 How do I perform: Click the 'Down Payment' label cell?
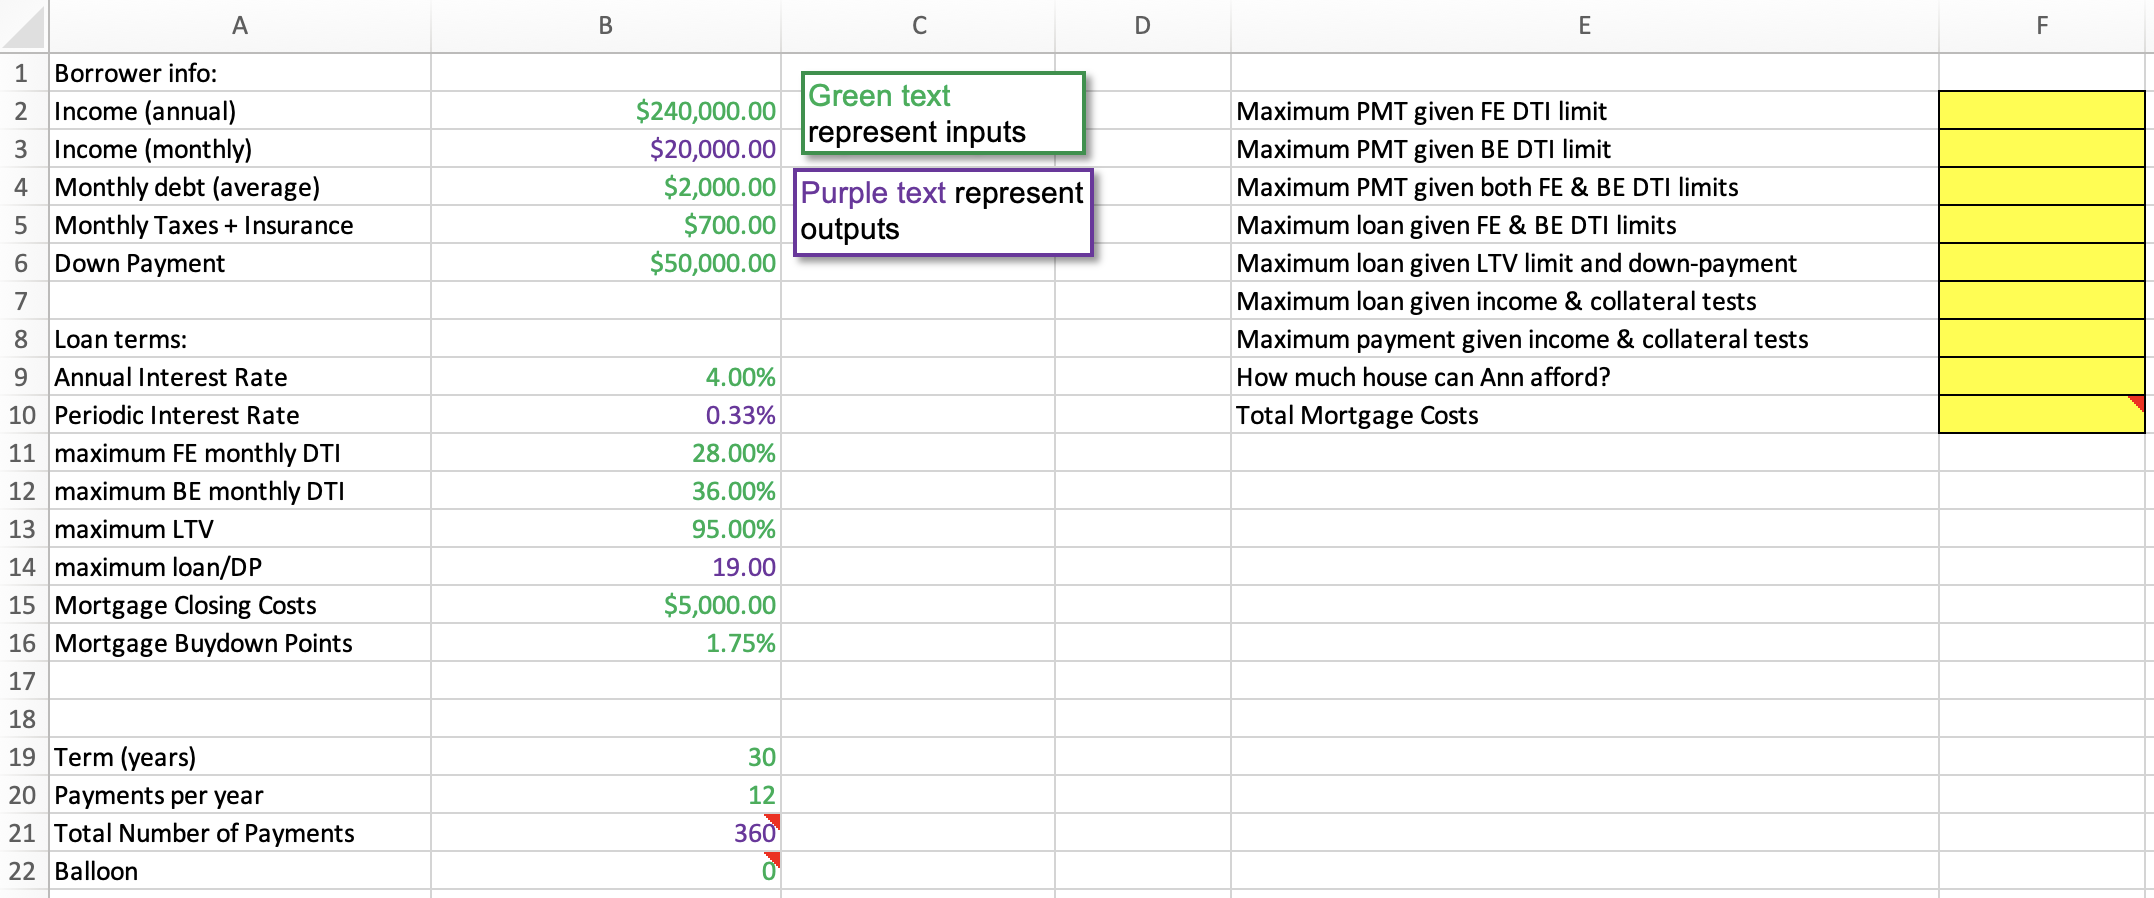tap(240, 263)
